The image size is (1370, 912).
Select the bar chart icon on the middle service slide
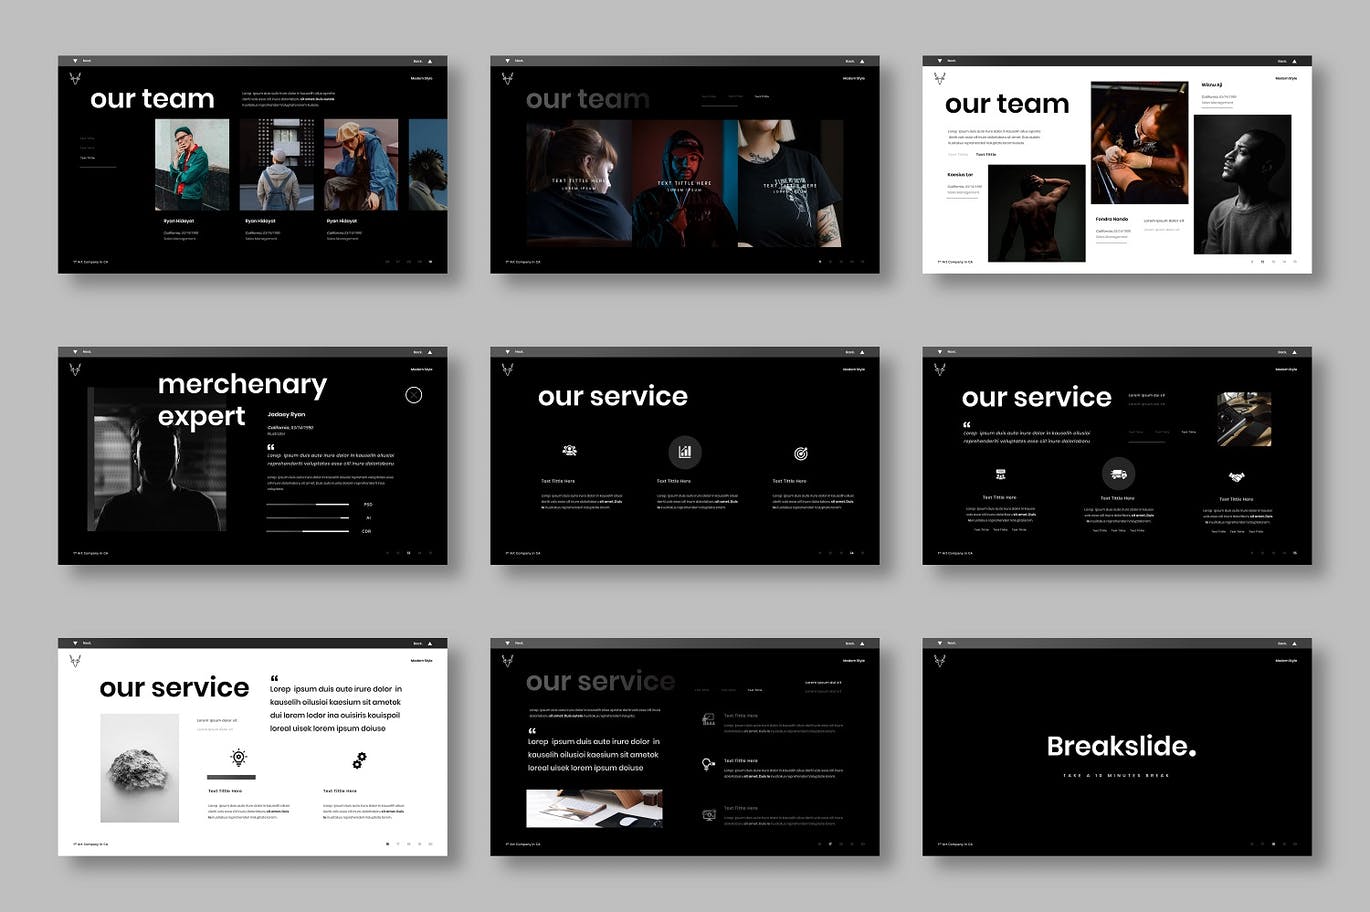click(685, 452)
